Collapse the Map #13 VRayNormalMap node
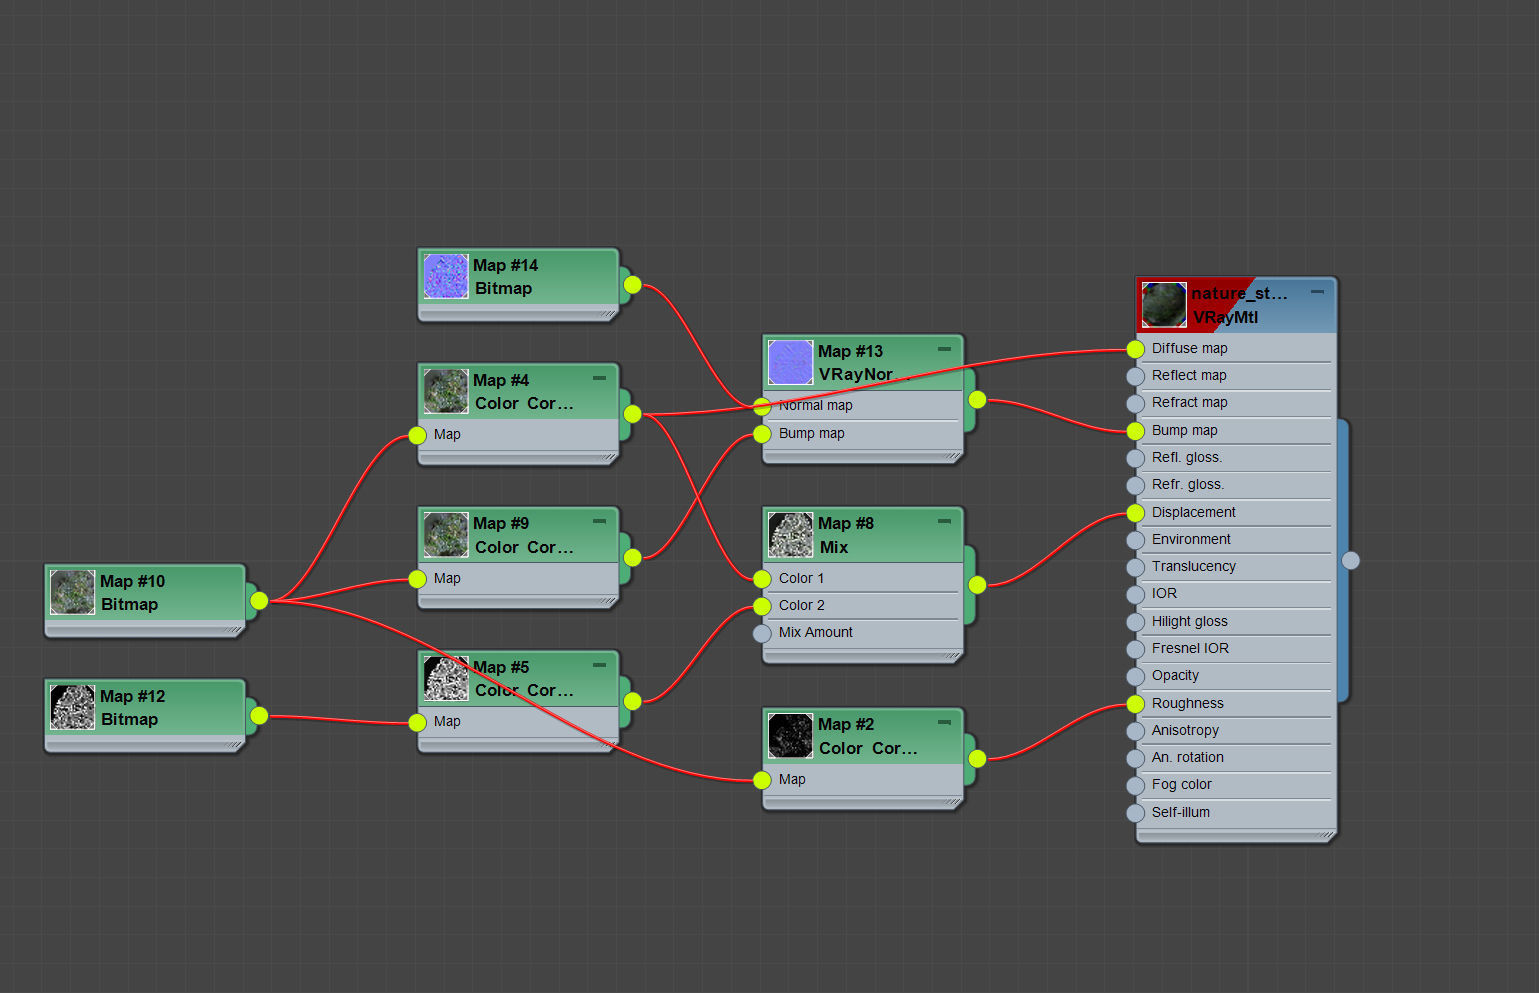1539x993 pixels. click(944, 349)
